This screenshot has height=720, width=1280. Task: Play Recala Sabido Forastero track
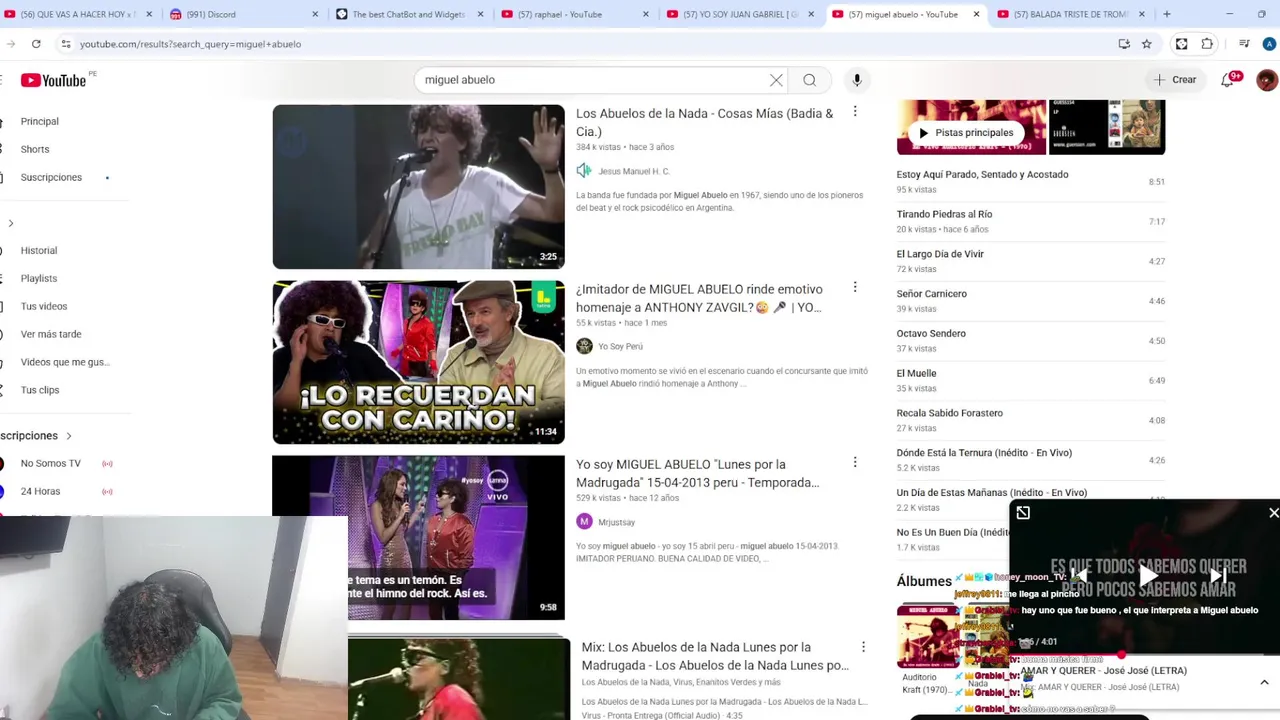(1031, 420)
